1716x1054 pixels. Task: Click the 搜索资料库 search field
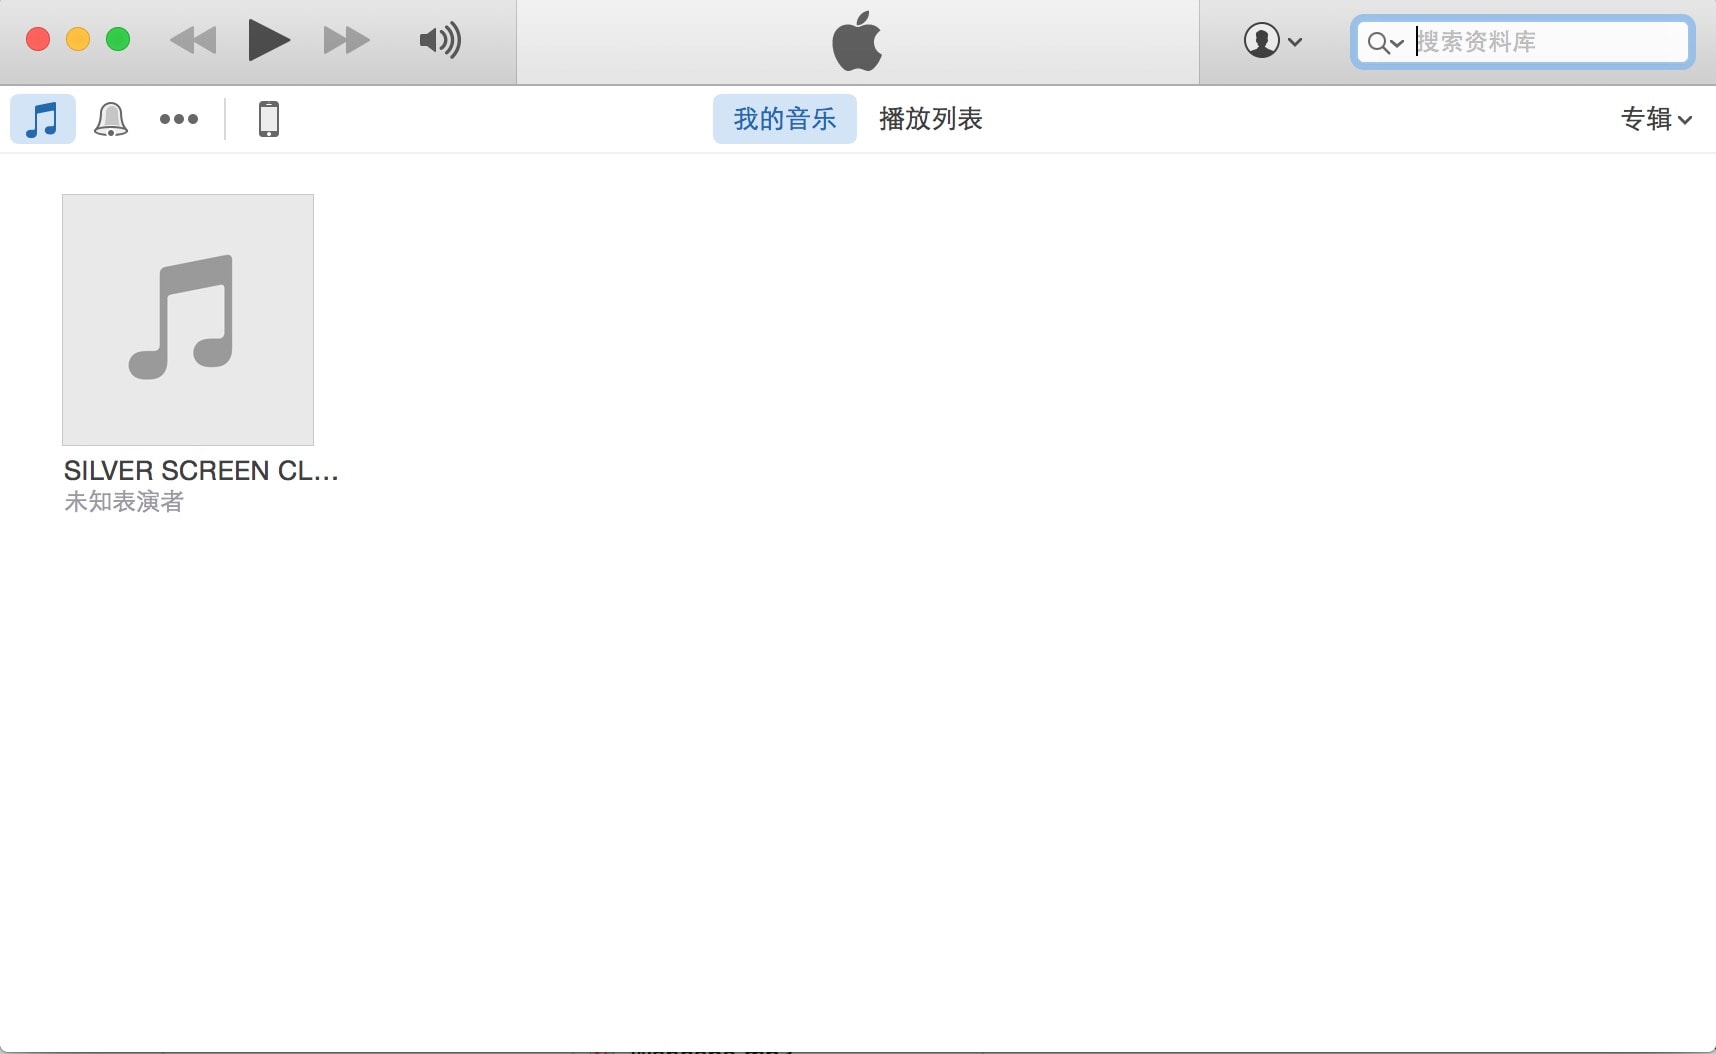pos(1522,42)
